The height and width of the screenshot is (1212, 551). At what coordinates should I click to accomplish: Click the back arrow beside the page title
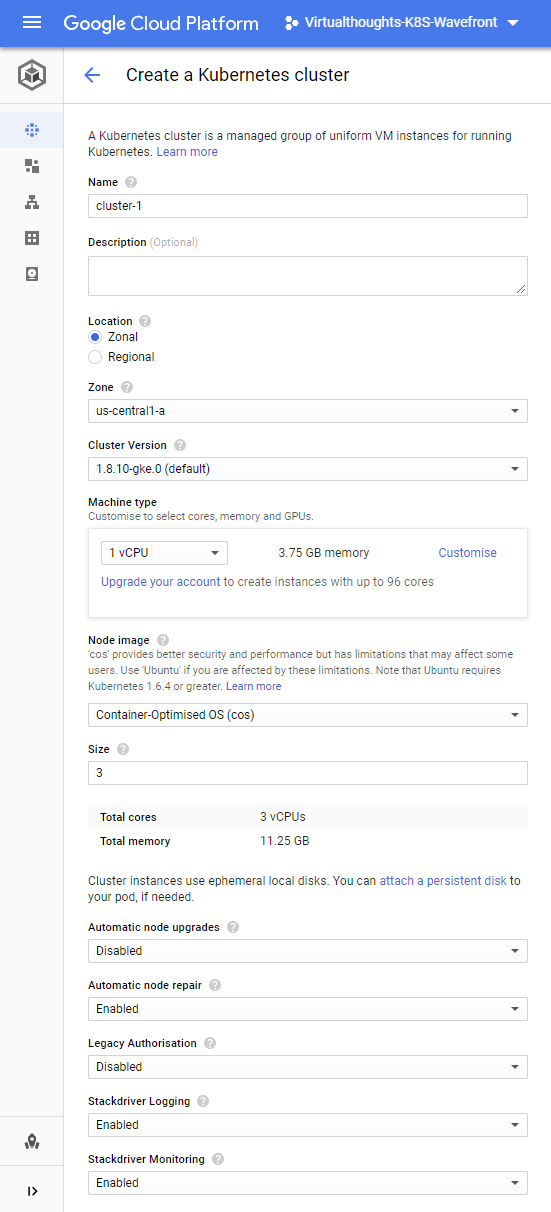(92, 75)
